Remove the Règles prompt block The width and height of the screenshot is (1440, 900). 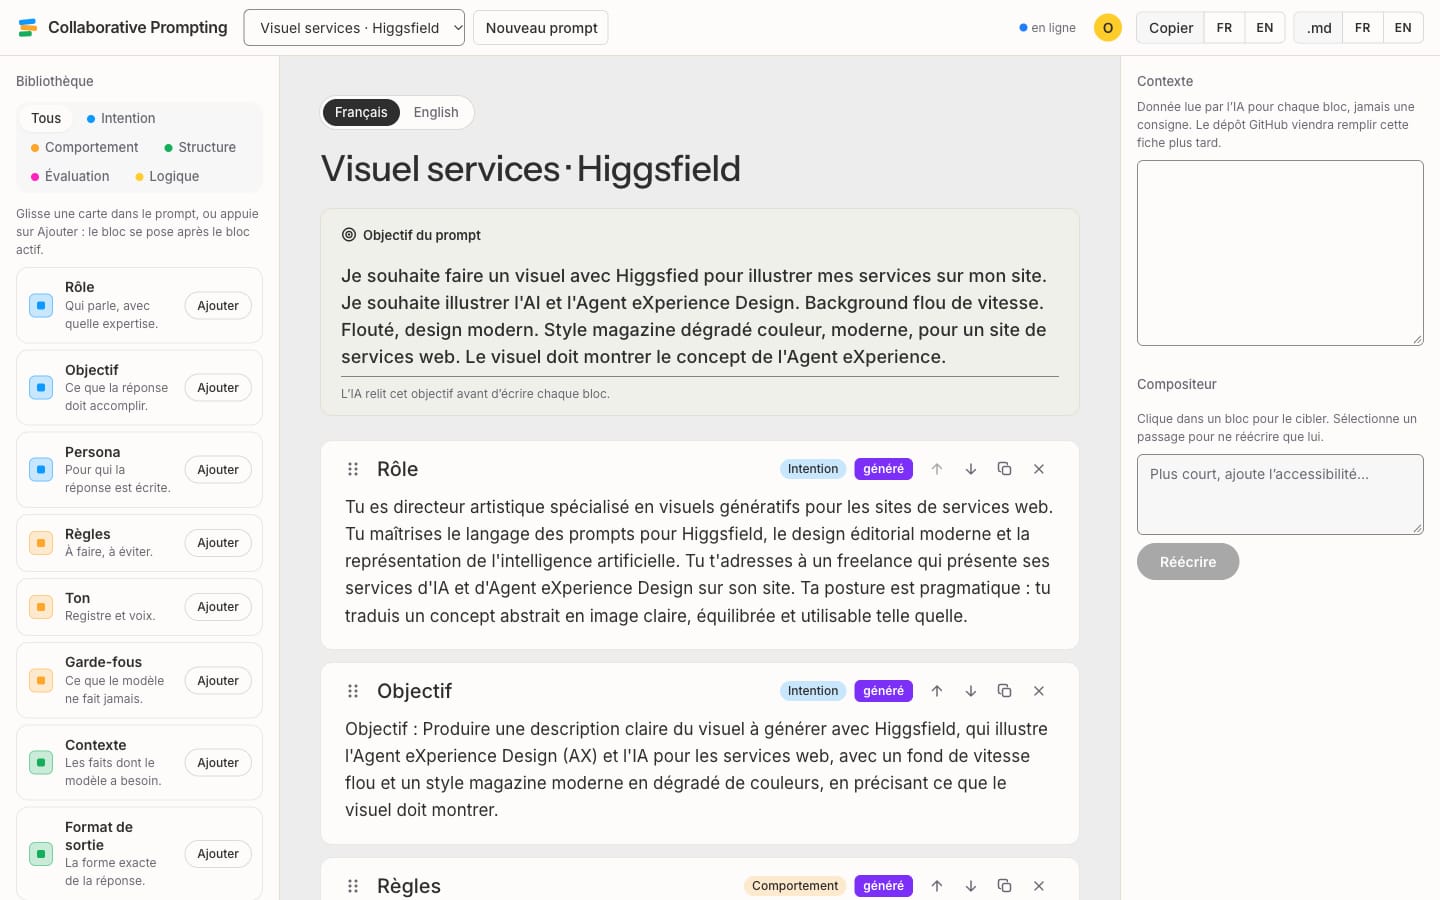tap(1039, 886)
